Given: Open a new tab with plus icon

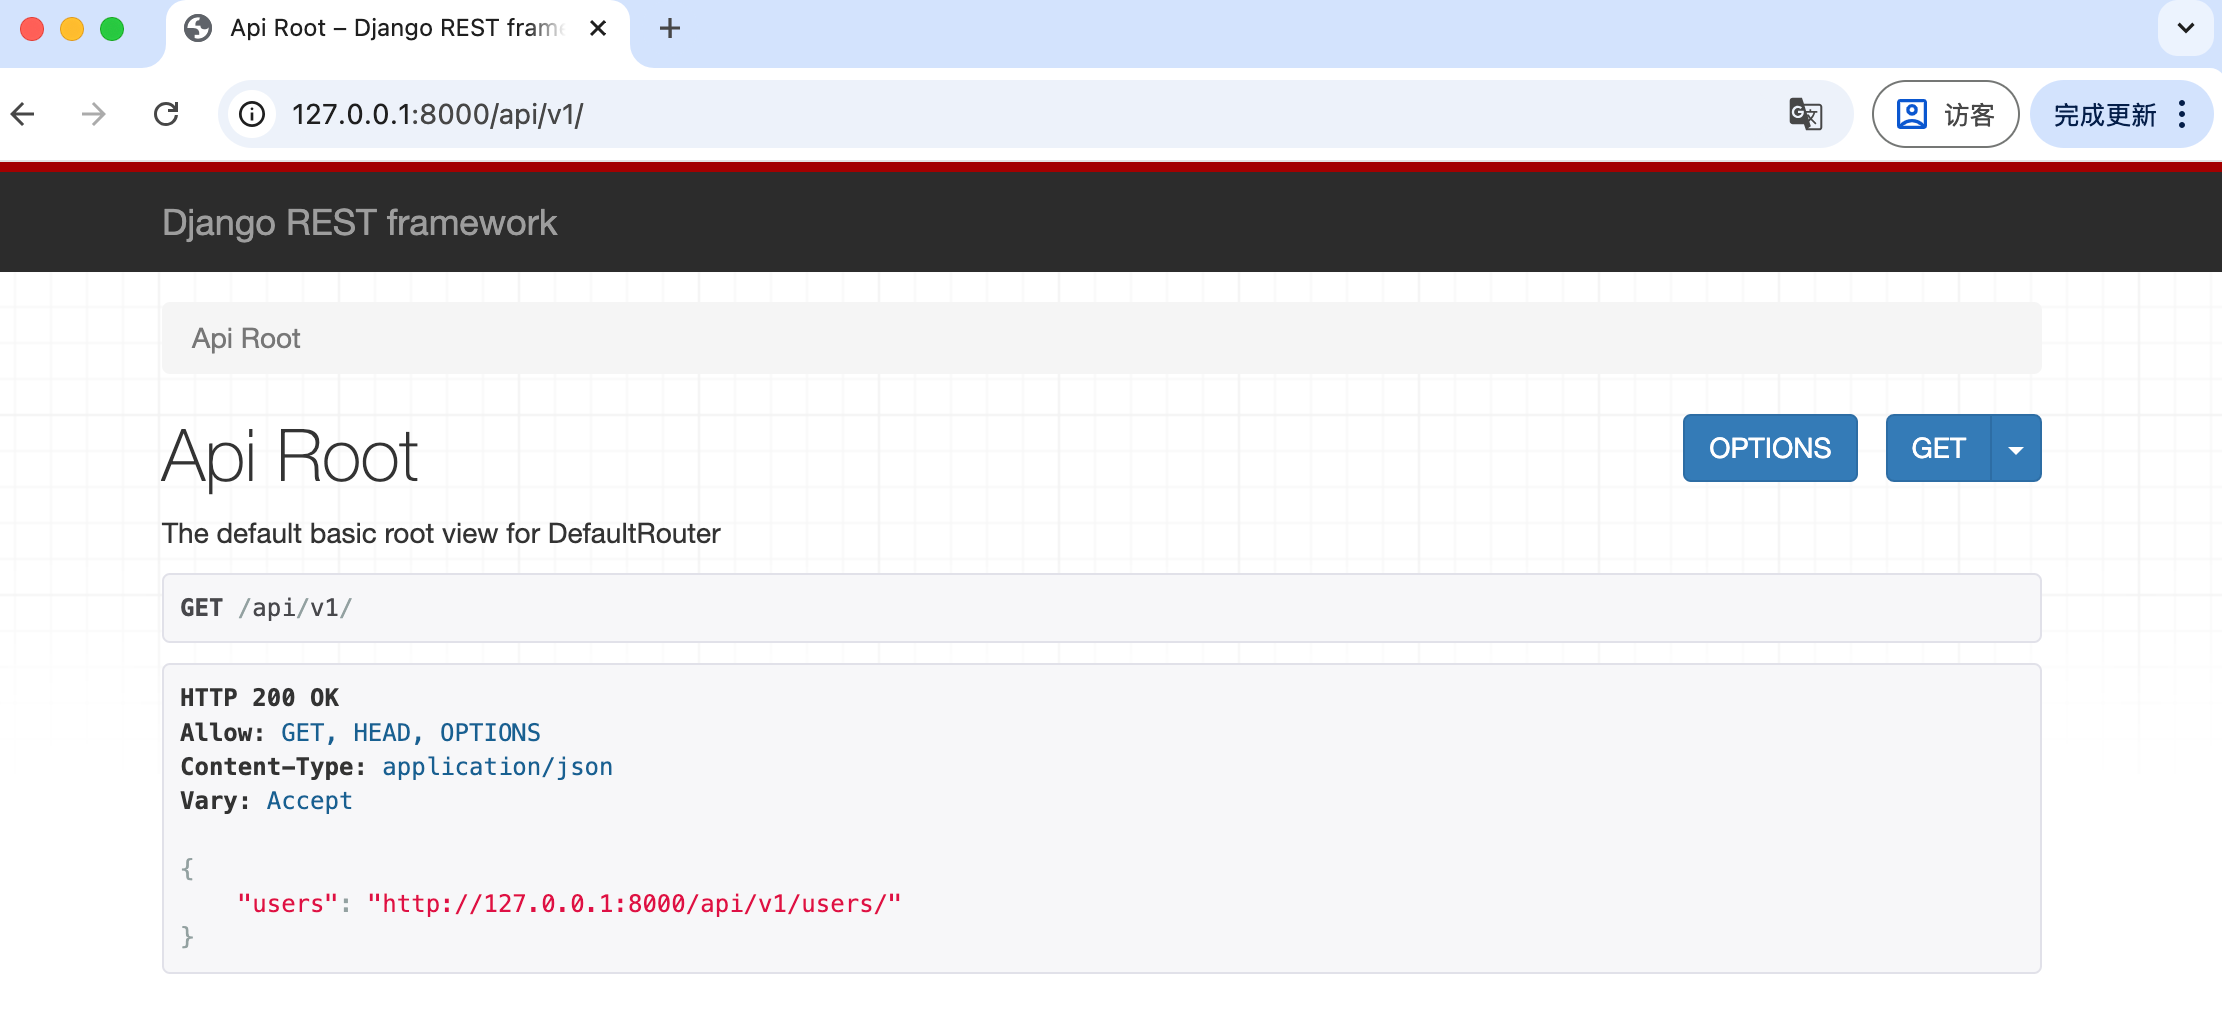Looking at the screenshot, I should tap(669, 28).
